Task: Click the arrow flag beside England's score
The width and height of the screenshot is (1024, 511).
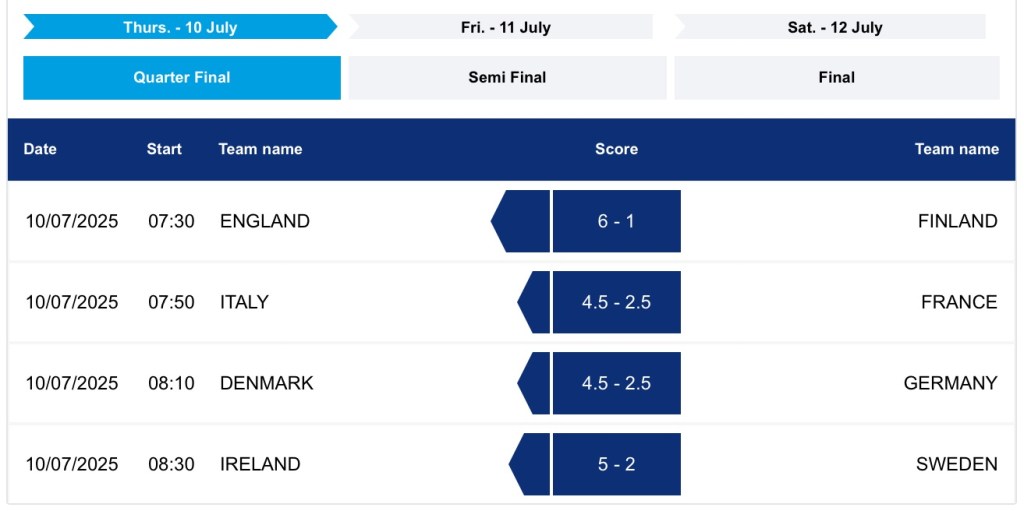Action: pyautogui.click(x=523, y=221)
